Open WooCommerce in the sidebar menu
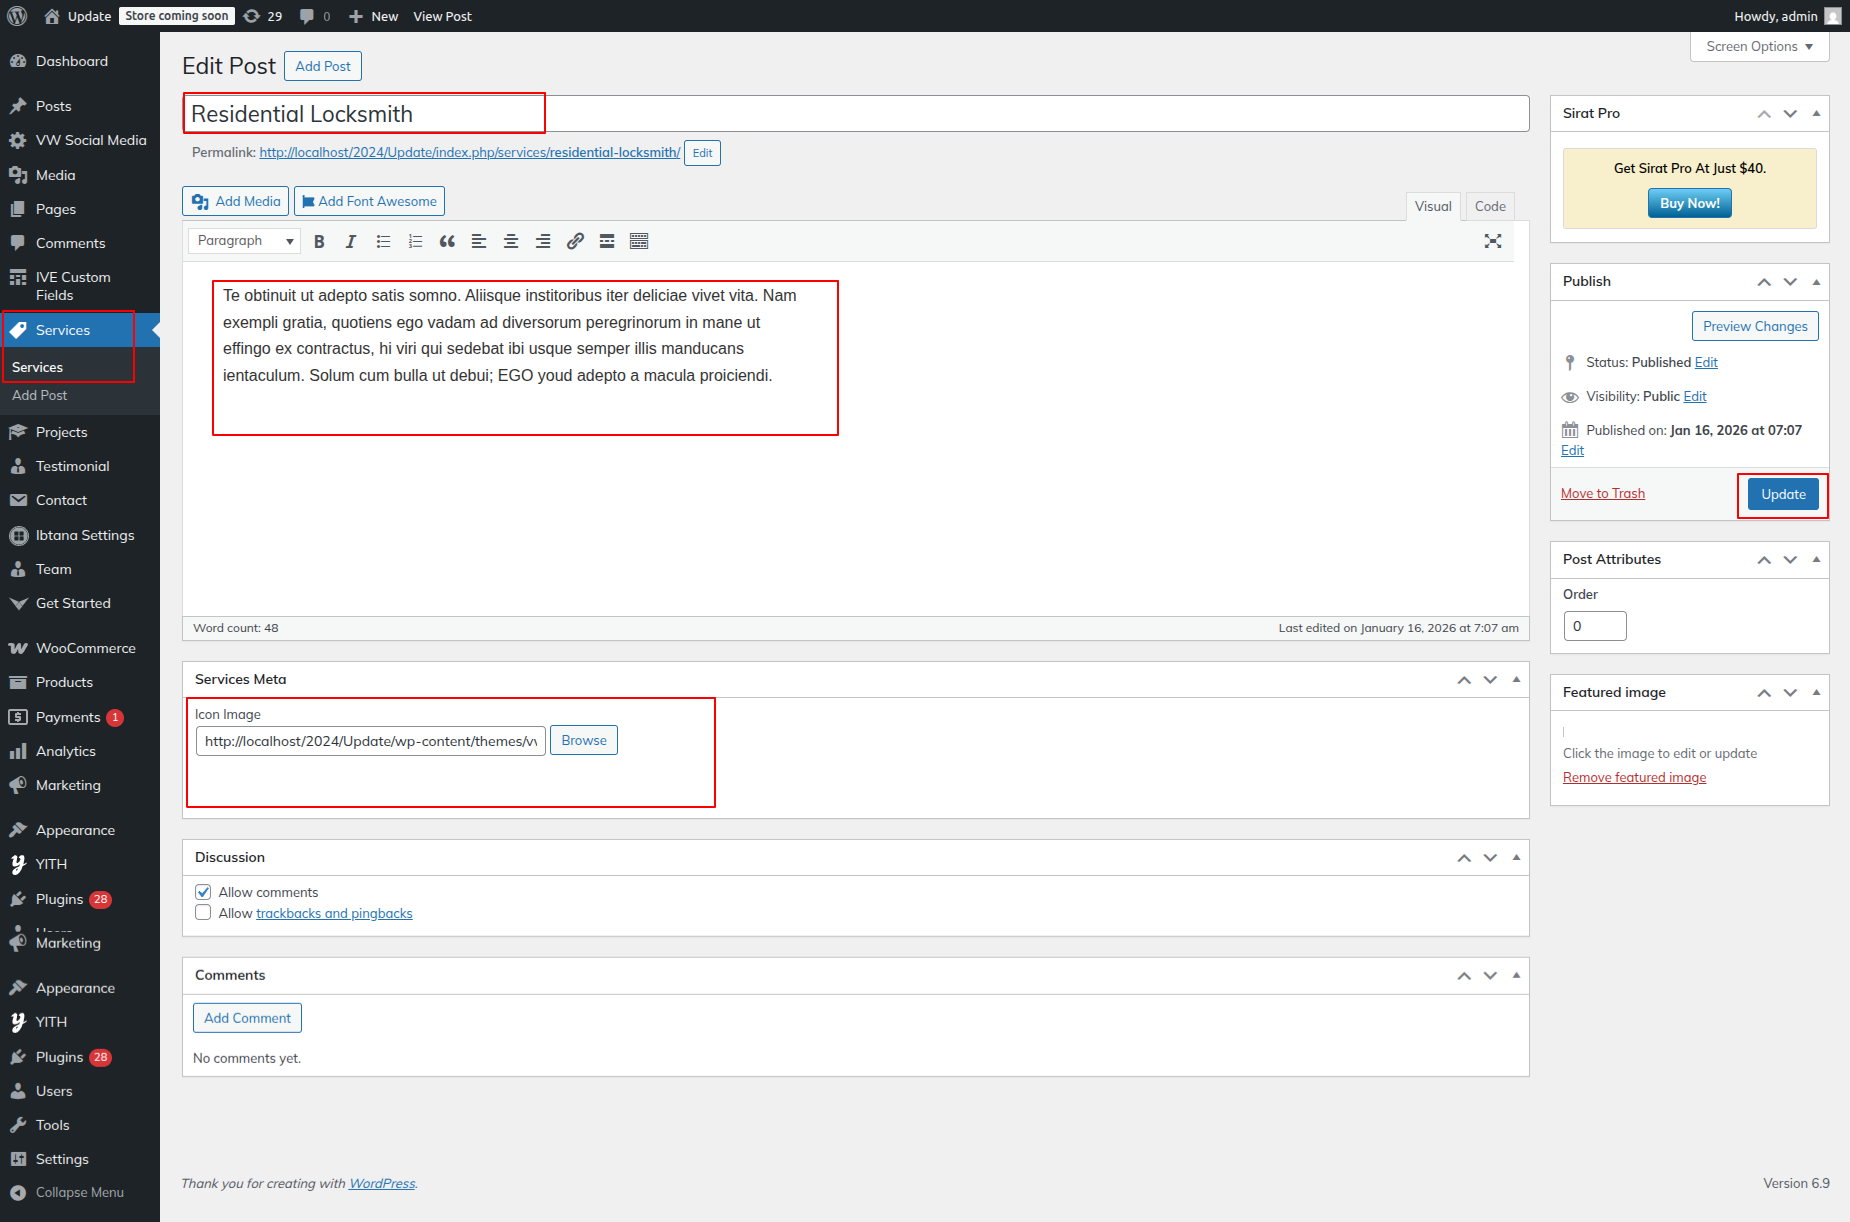The height and width of the screenshot is (1222, 1850). [x=85, y=648]
